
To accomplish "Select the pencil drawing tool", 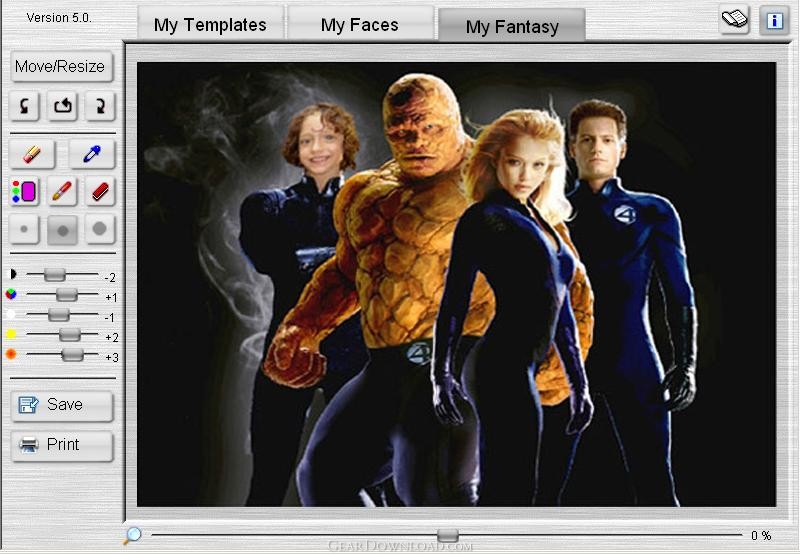I will pyautogui.click(x=62, y=191).
